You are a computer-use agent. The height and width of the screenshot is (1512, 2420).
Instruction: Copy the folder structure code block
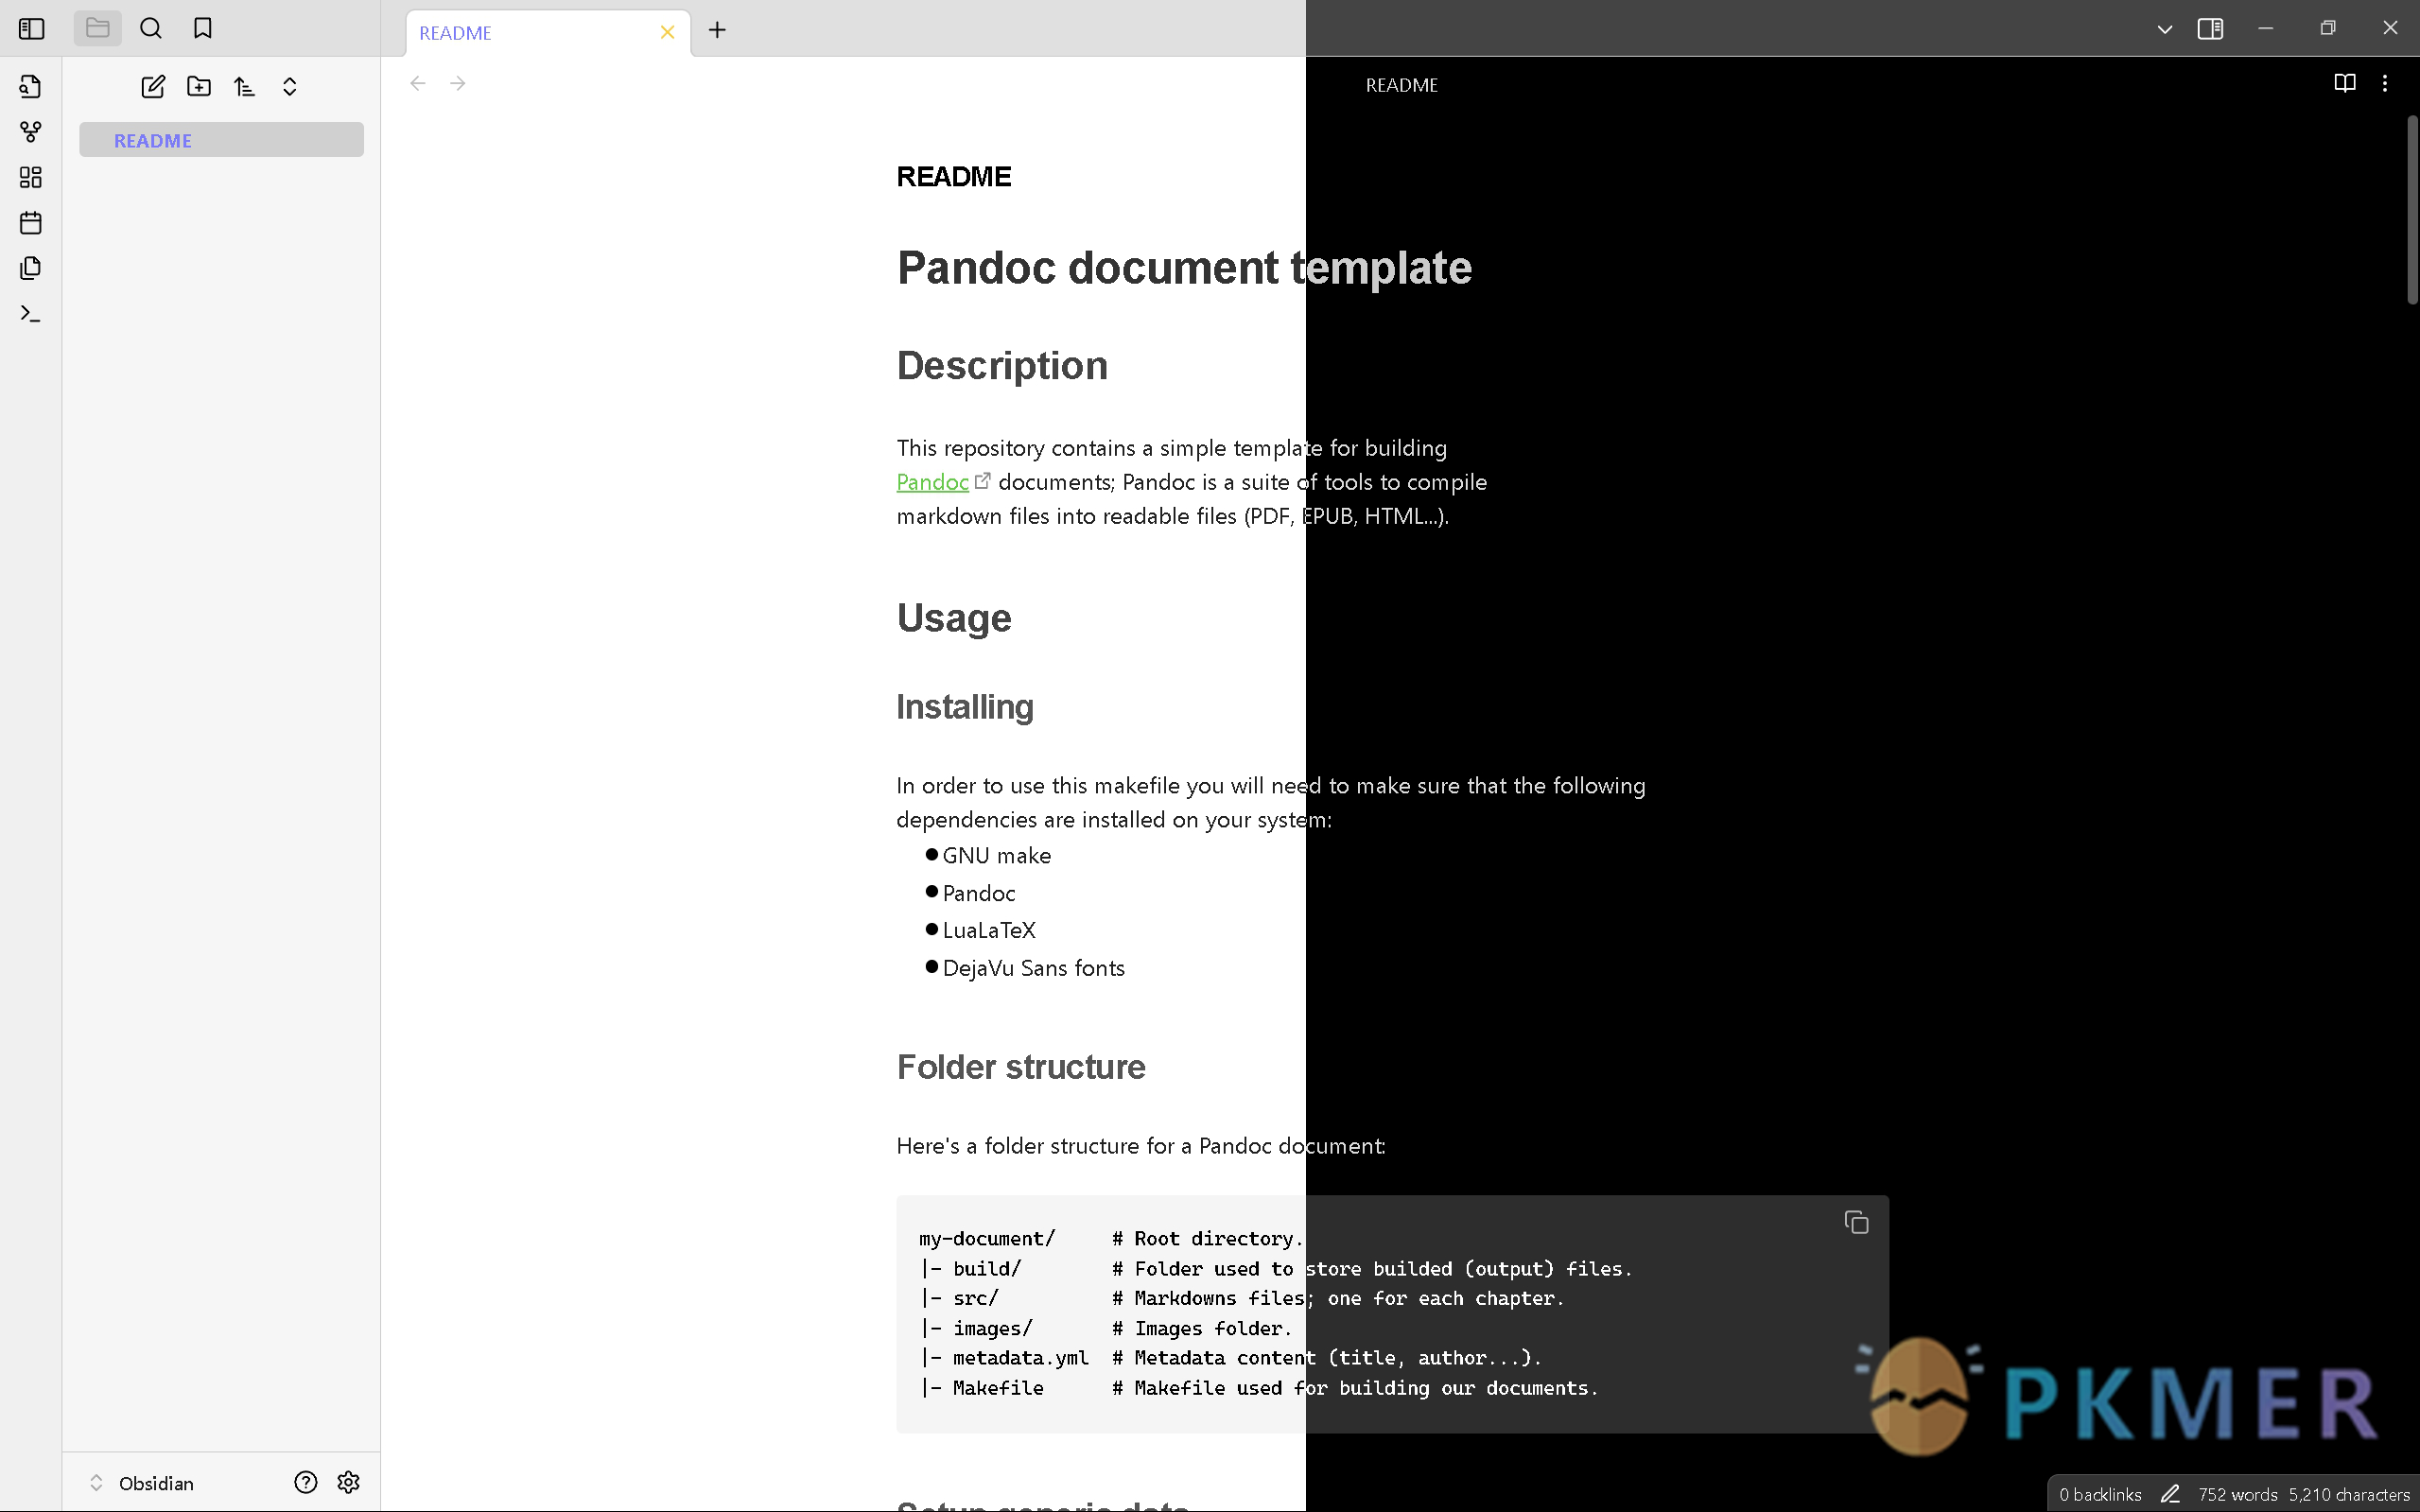[1856, 1222]
